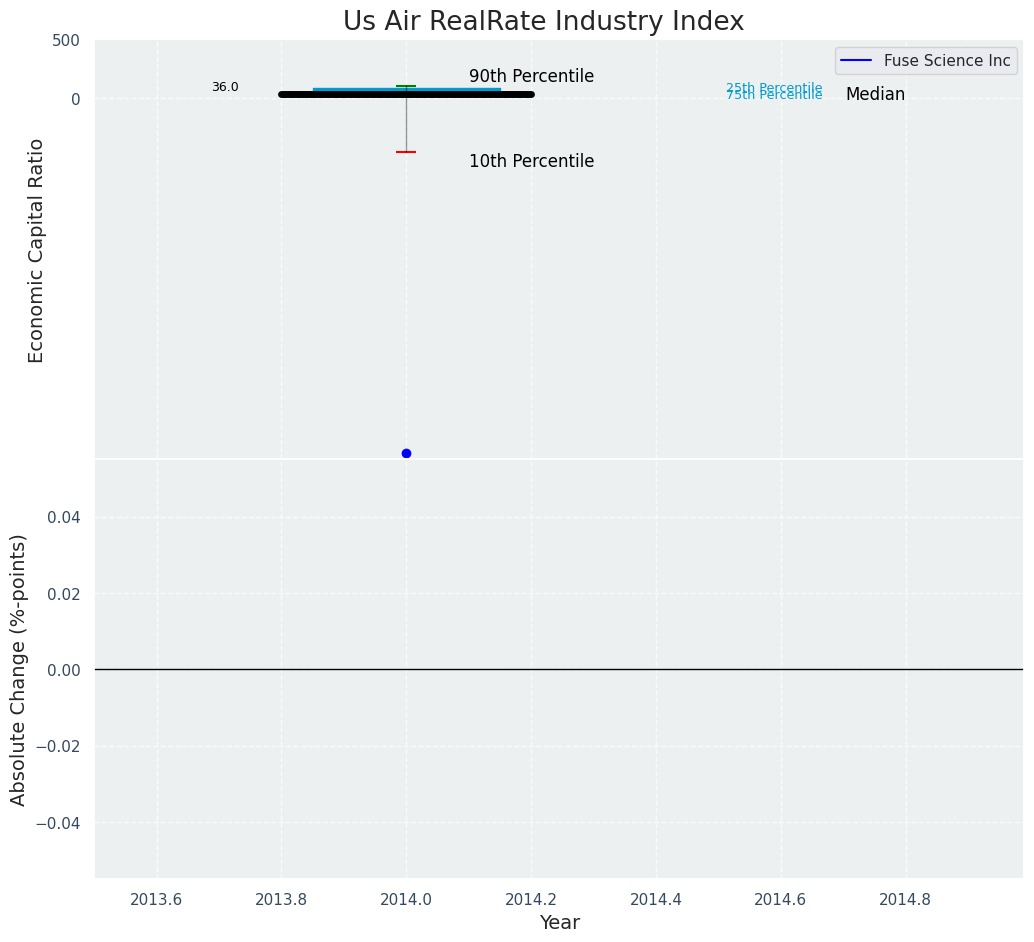1034x942 pixels.
Task: Click the blue line sample in the legend
Action: pos(856,61)
